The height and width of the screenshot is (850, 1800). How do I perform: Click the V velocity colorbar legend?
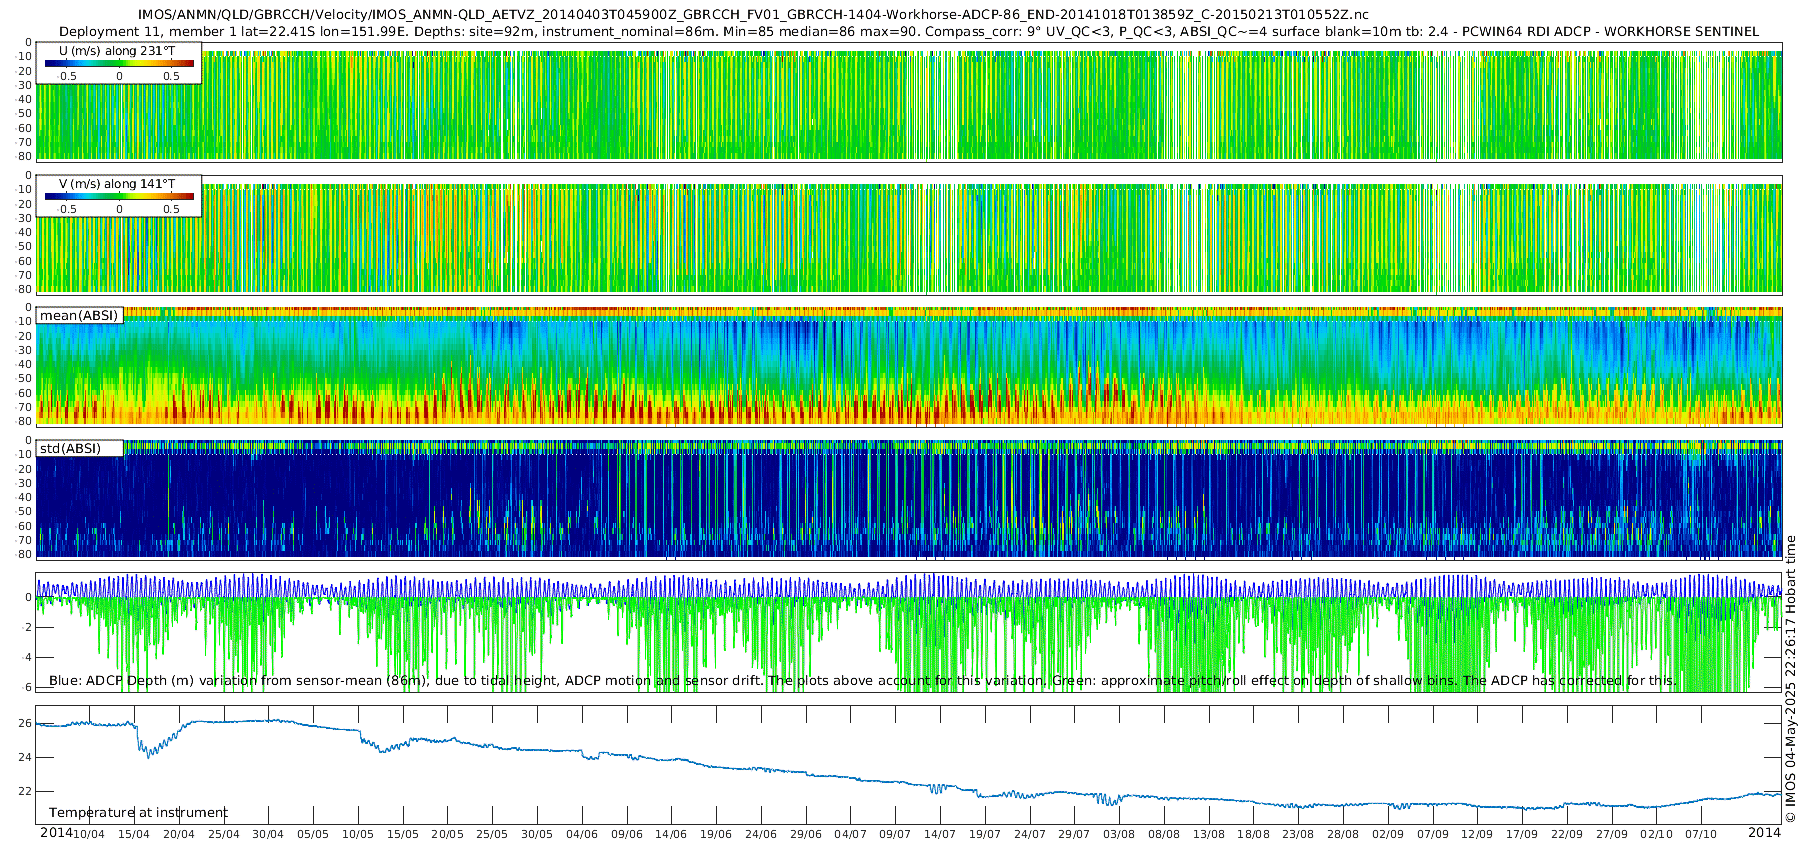coord(119,197)
